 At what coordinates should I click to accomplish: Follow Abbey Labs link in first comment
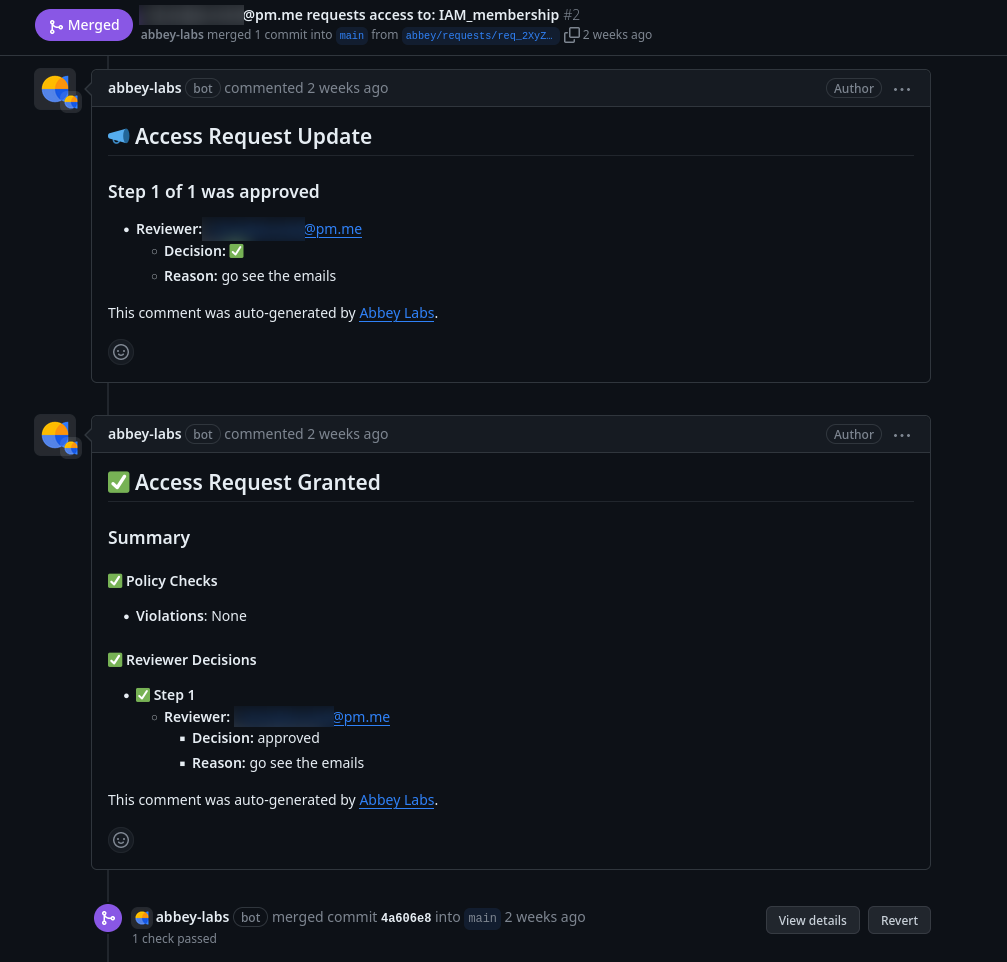point(396,313)
